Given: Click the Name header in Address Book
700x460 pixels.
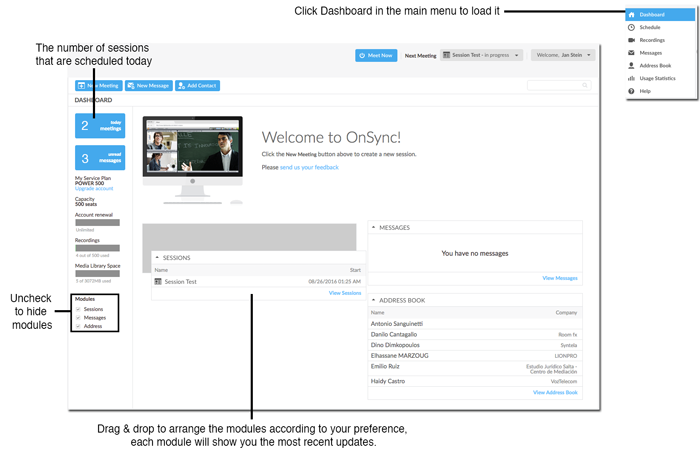Looking at the screenshot, I should (x=377, y=313).
